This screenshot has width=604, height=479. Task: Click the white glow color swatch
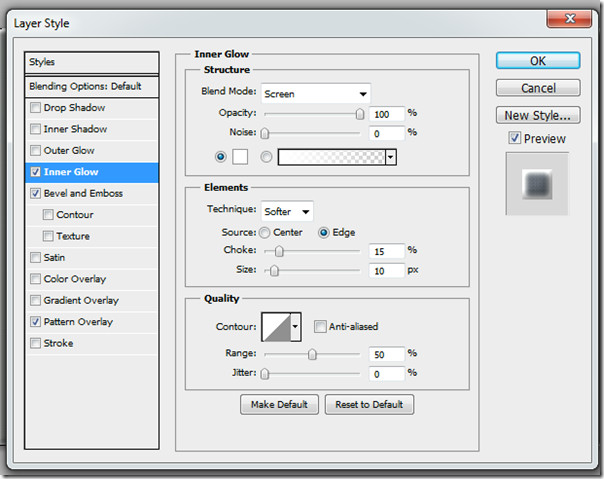[240, 157]
